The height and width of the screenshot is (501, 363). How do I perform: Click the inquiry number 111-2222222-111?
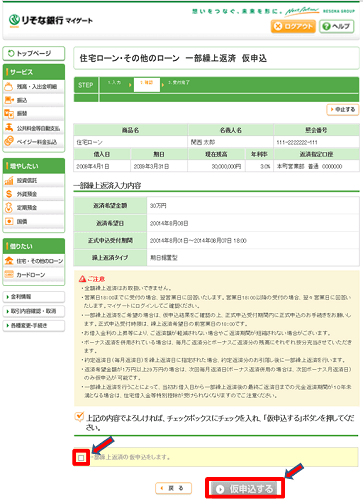(x=297, y=142)
